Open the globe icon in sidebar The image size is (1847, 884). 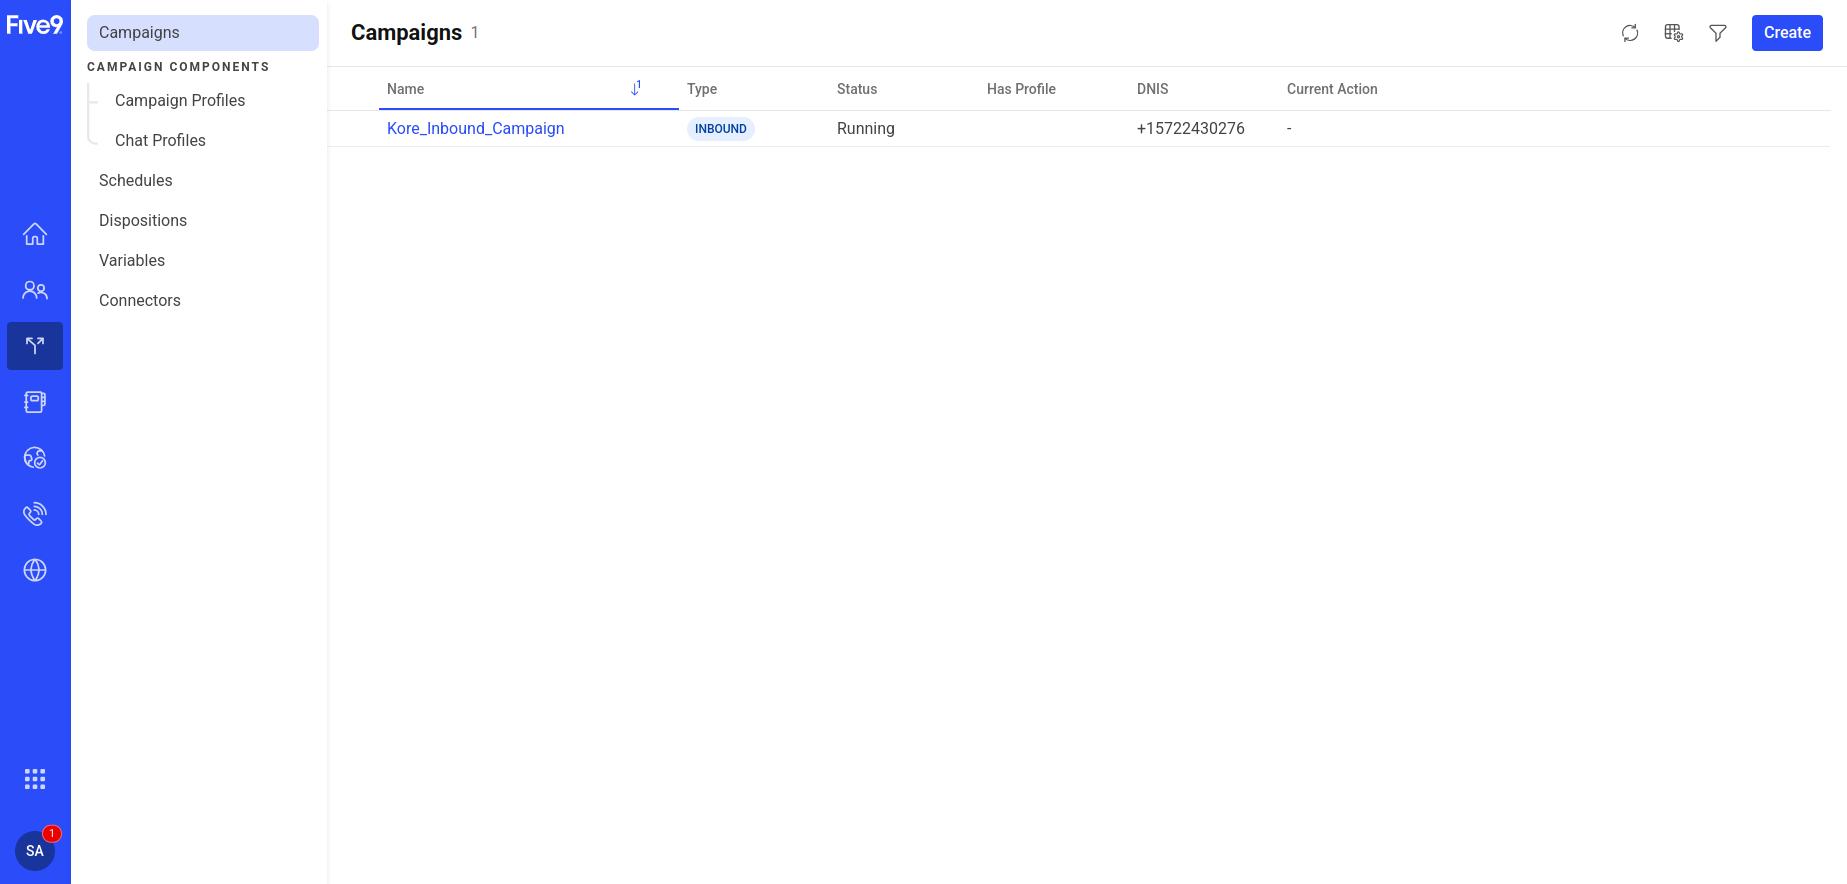pyautogui.click(x=35, y=570)
